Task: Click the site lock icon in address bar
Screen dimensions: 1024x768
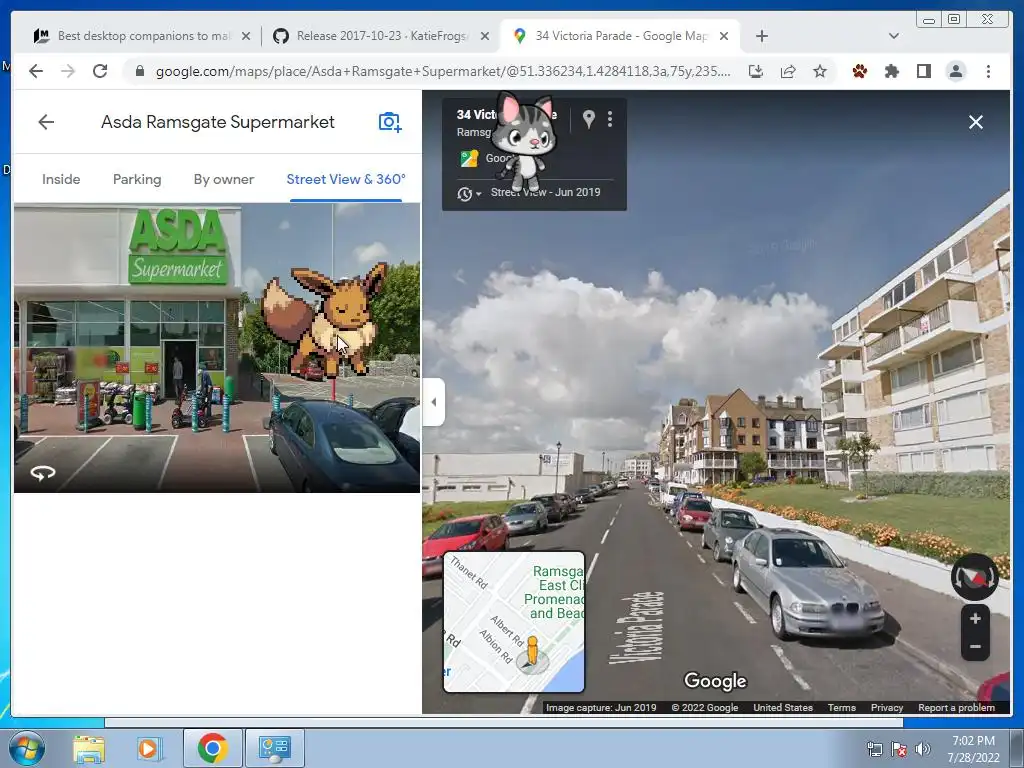Action: [139, 71]
